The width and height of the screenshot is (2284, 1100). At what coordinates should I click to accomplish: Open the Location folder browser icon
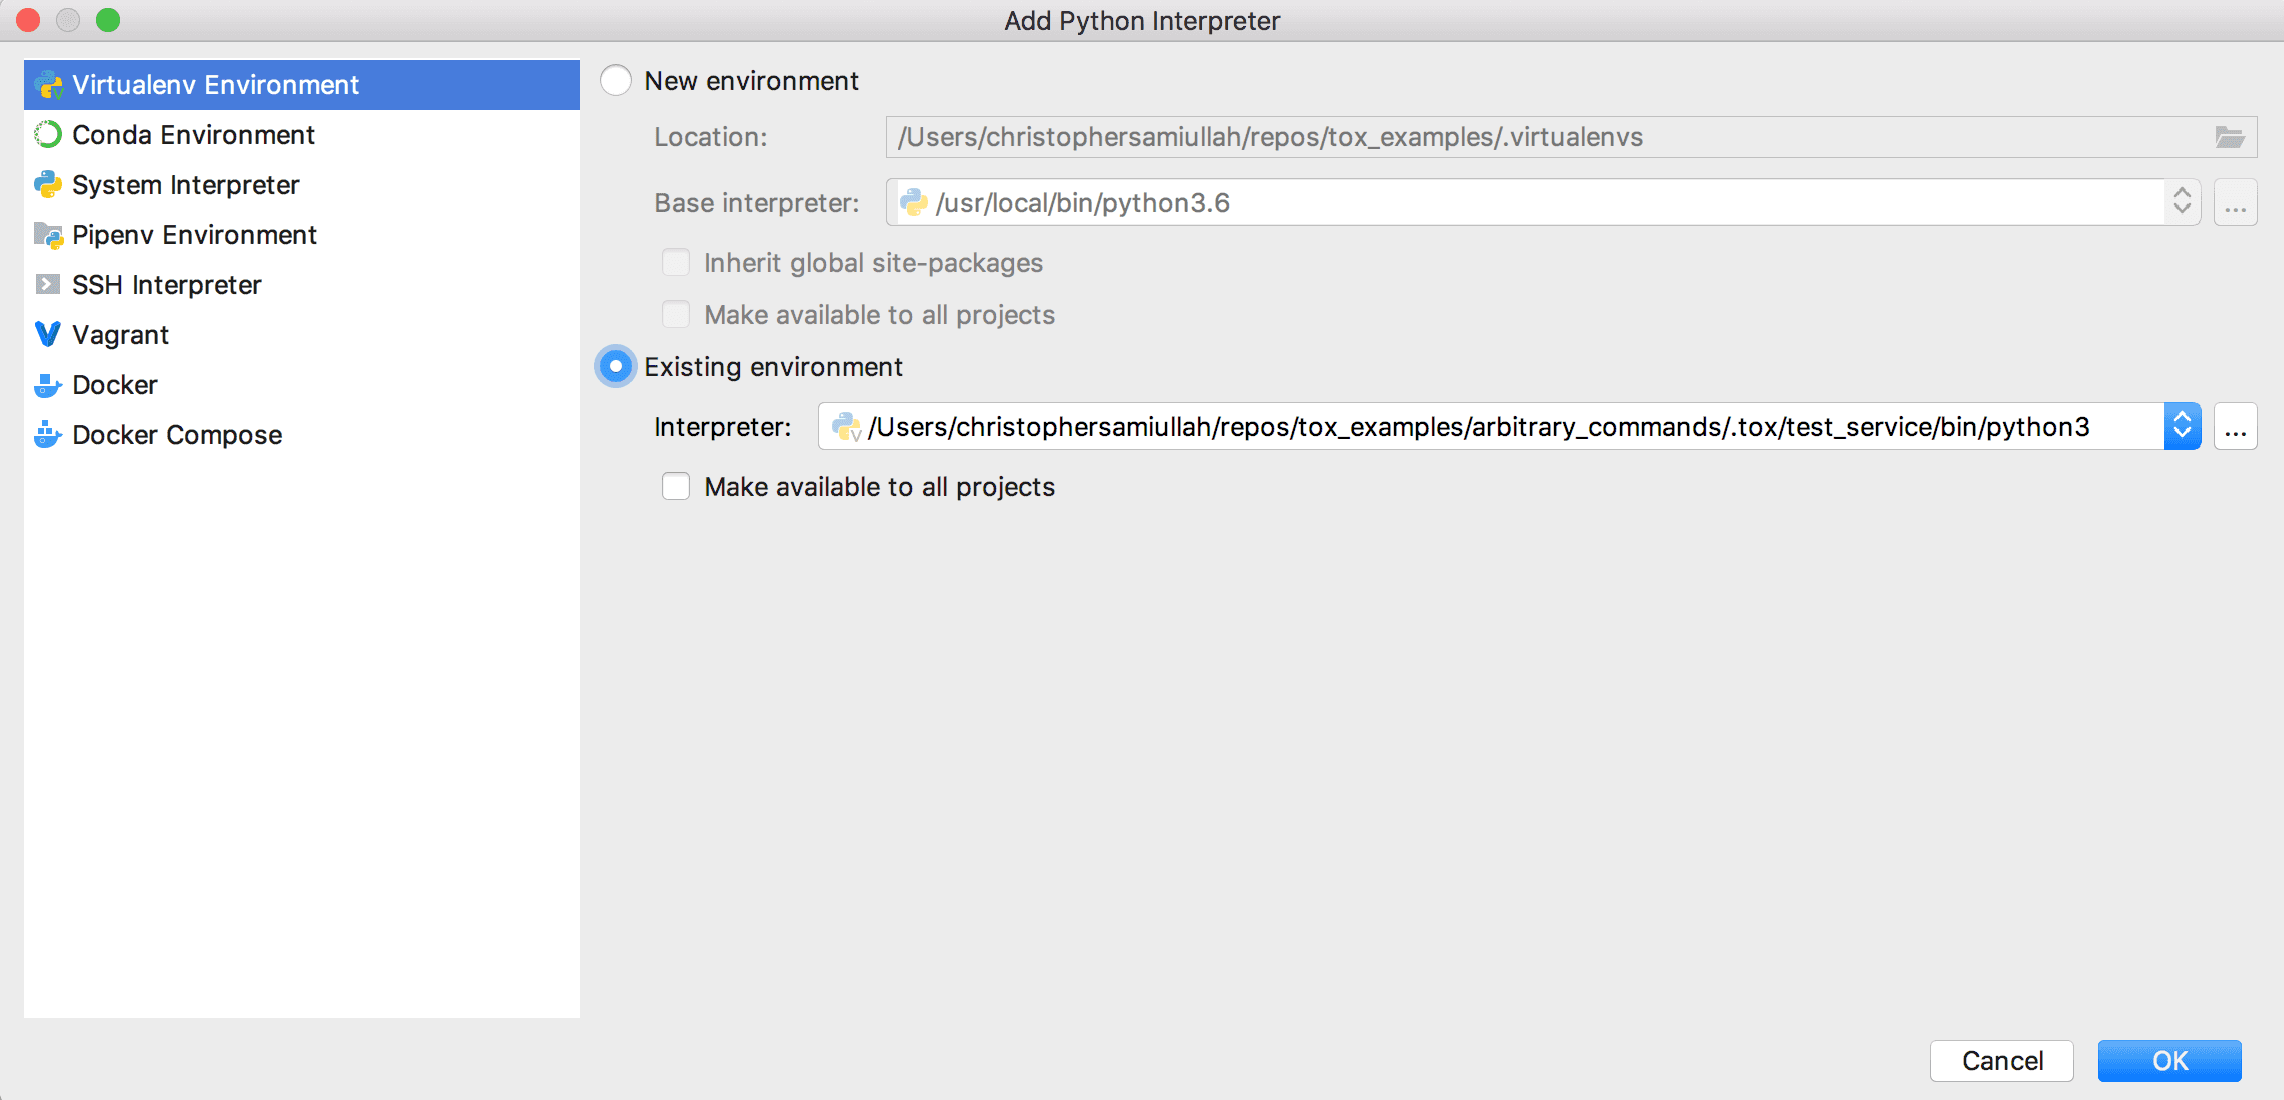tap(2230, 137)
